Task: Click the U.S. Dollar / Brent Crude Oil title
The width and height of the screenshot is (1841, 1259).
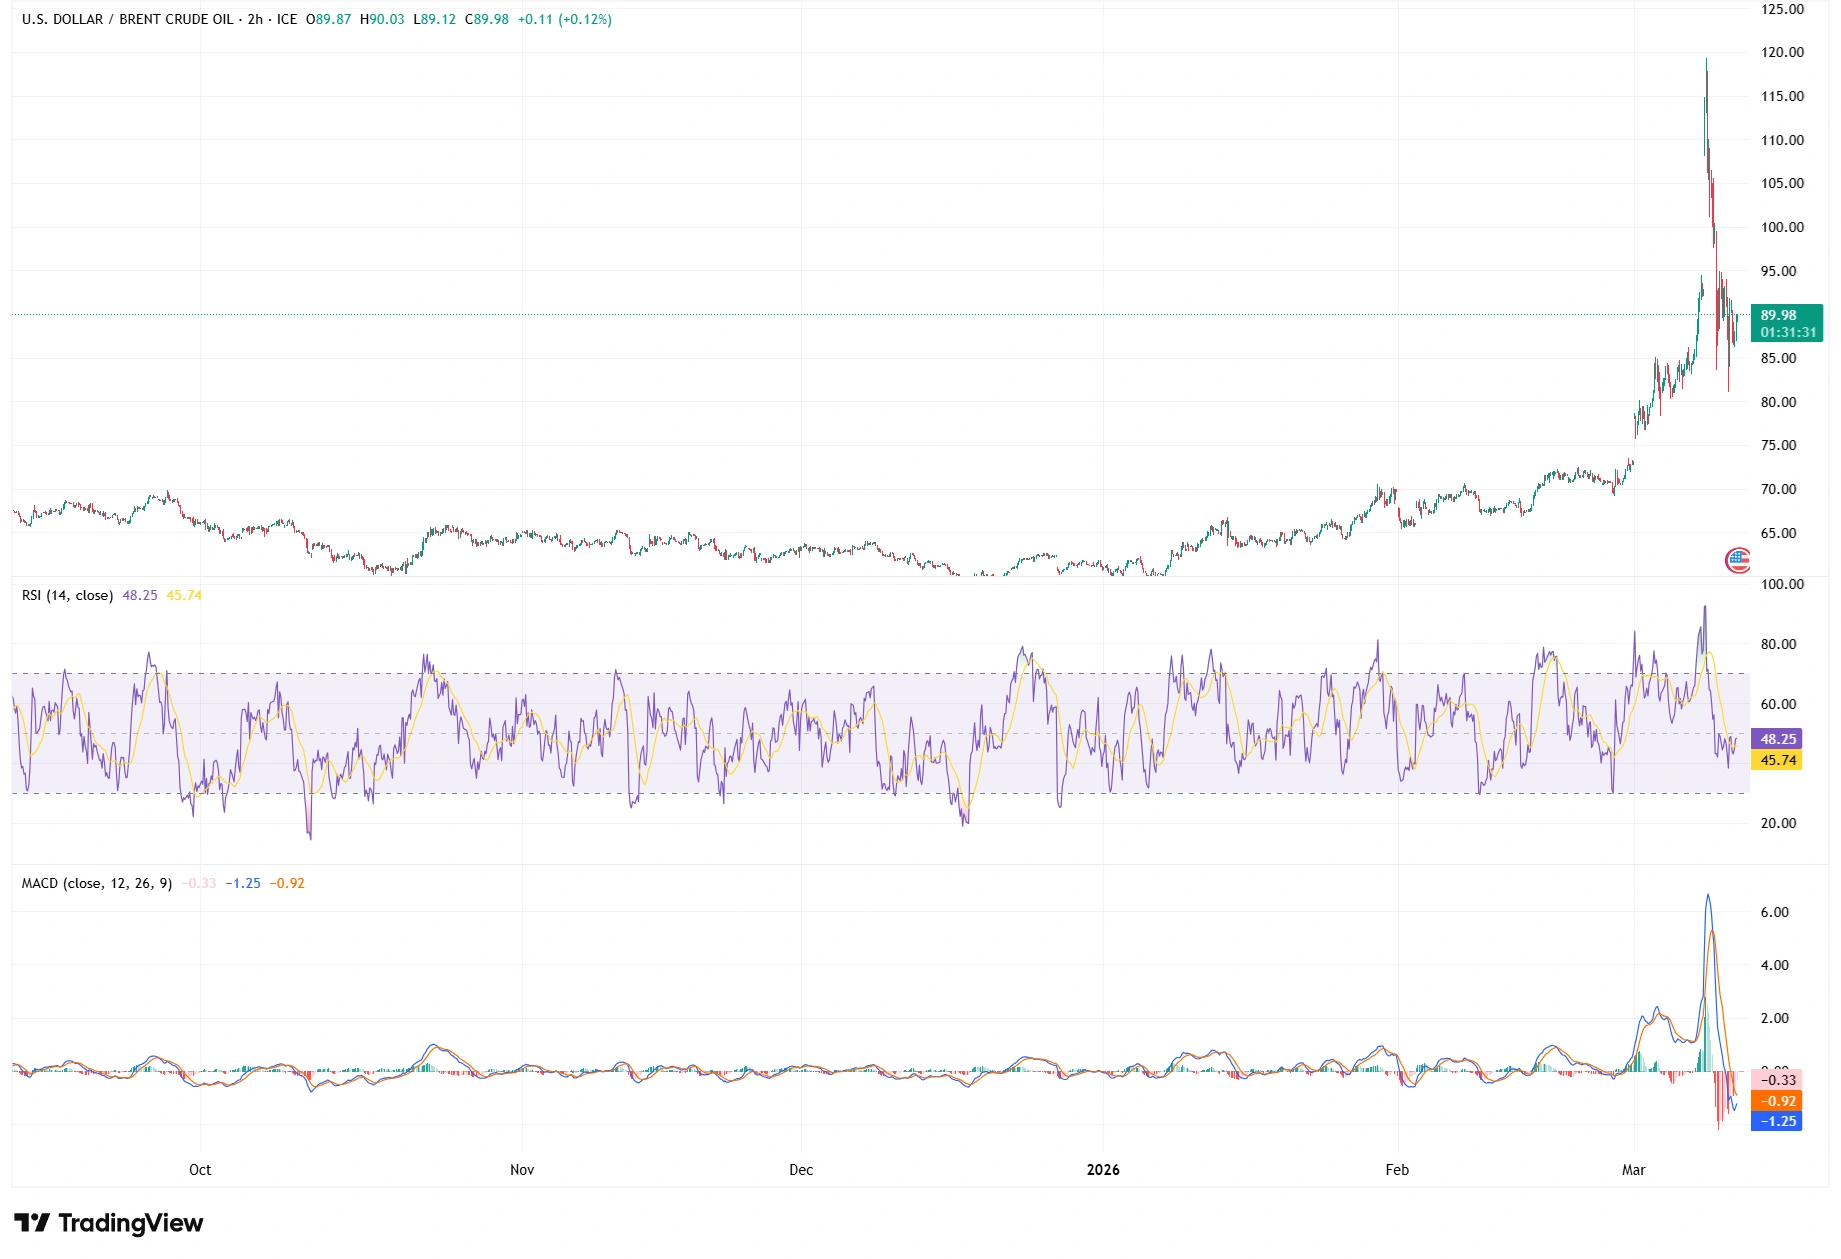Action: pos(127,19)
